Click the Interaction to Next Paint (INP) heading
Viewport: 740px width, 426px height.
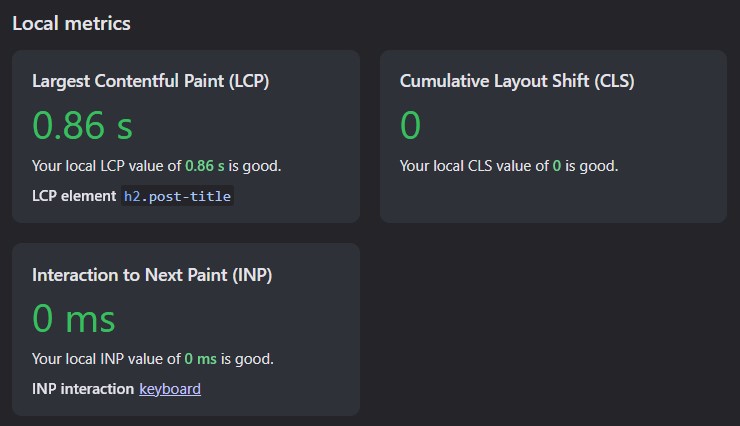pyautogui.click(x=152, y=275)
